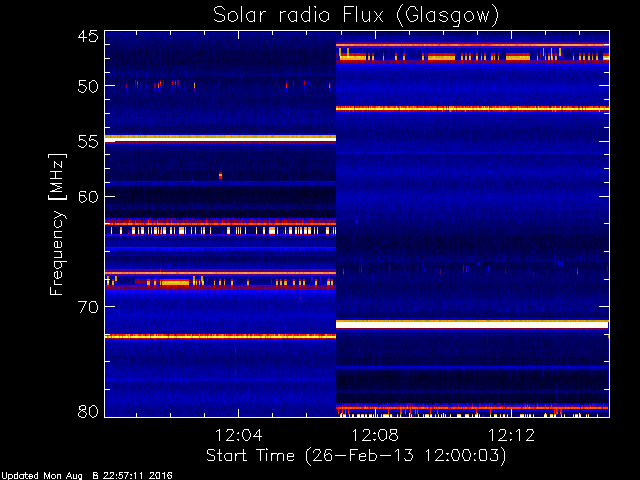
Task: Click the isolated red spot near 58 MHz
Action: pos(220,176)
